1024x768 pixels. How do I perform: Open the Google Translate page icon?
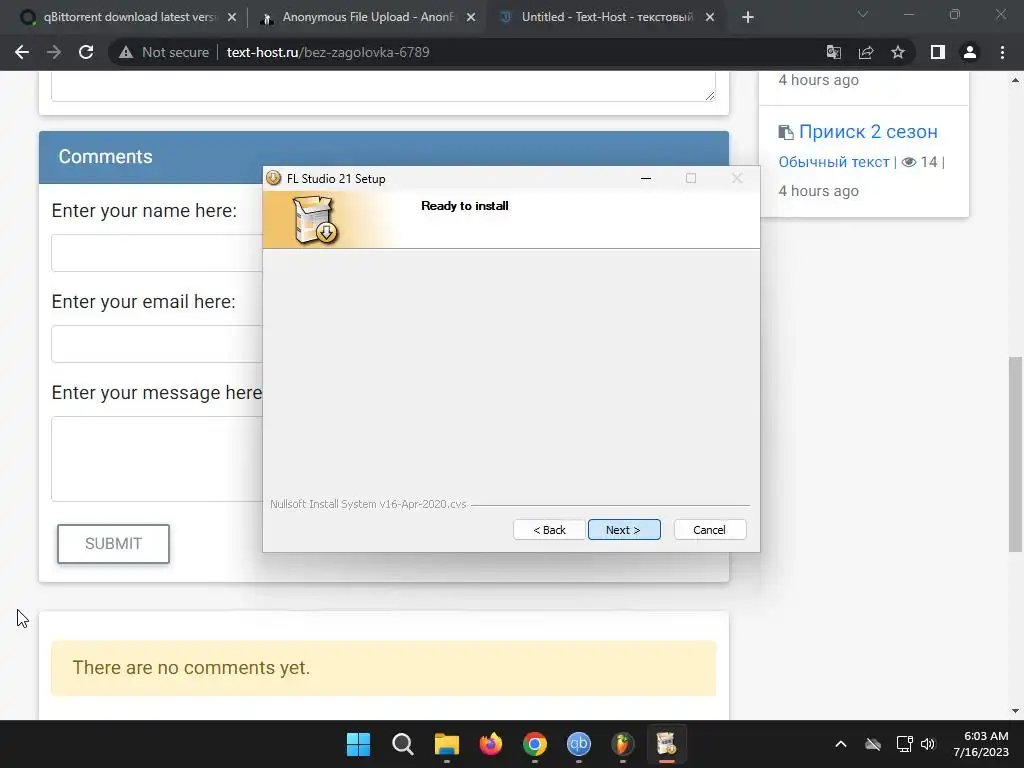click(x=834, y=52)
